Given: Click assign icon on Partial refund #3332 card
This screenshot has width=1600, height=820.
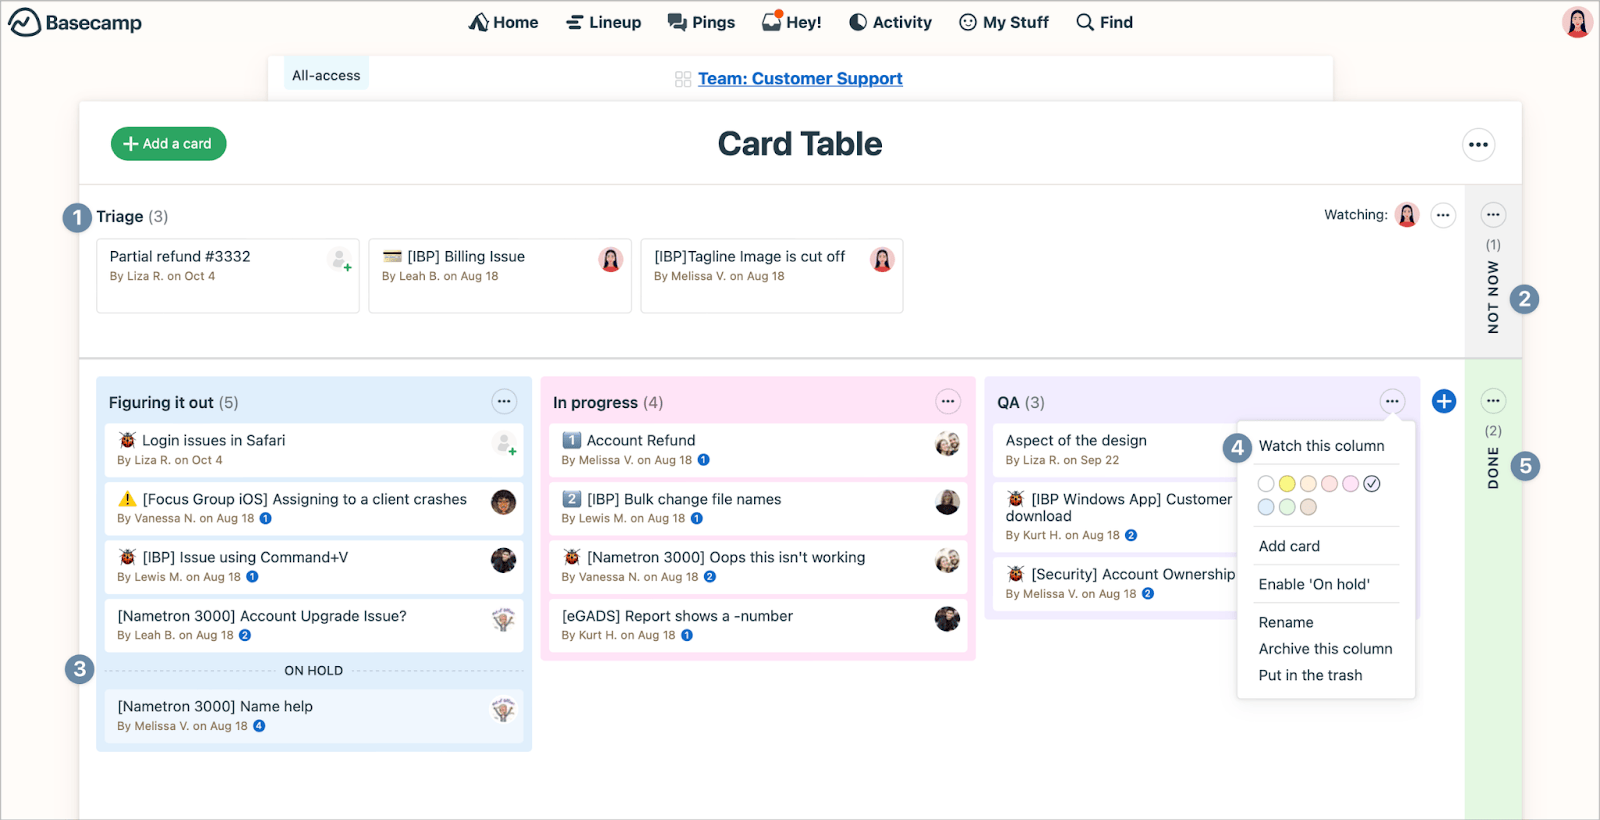Looking at the screenshot, I should point(340,260).
